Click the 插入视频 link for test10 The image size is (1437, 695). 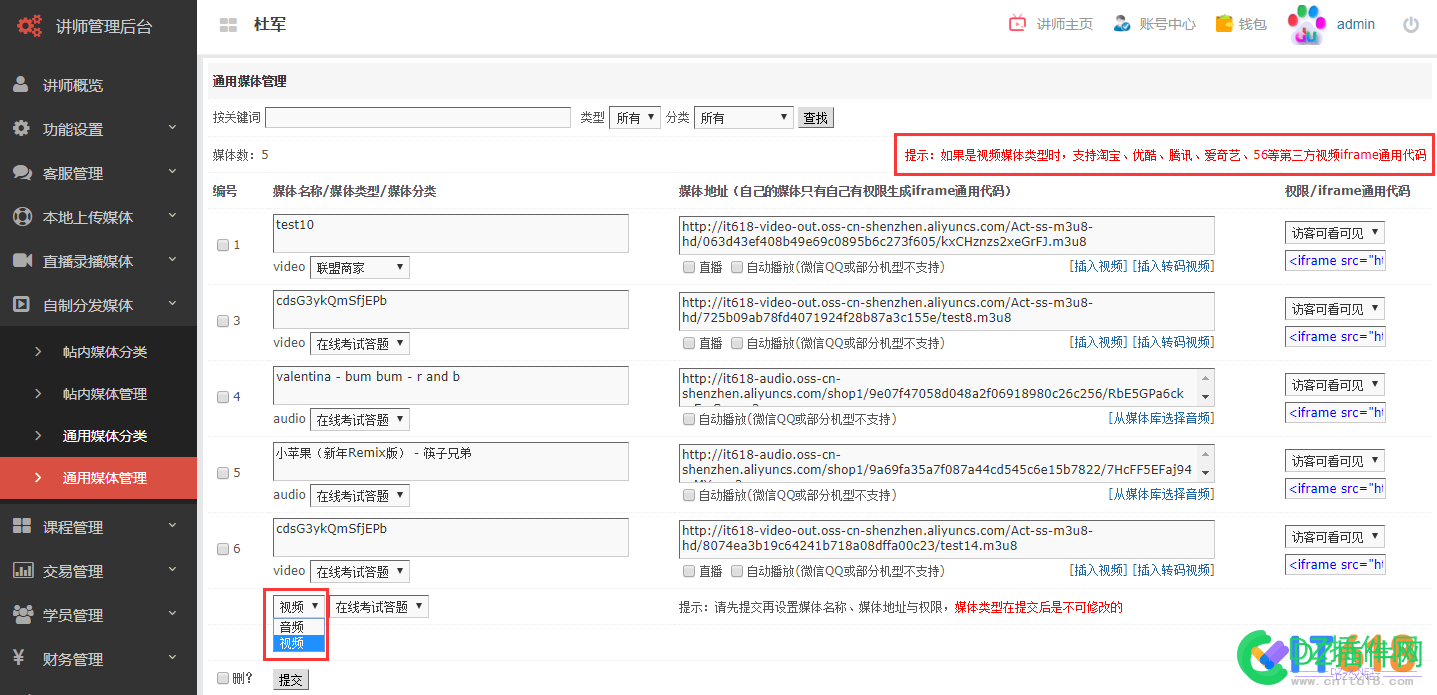[x=1098, y=266]
